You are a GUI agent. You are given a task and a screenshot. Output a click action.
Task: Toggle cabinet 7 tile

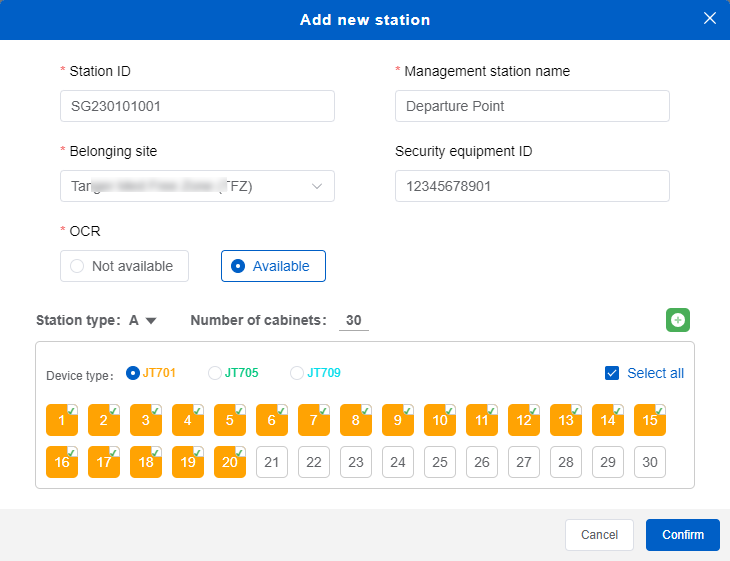[x=314, y=420]
